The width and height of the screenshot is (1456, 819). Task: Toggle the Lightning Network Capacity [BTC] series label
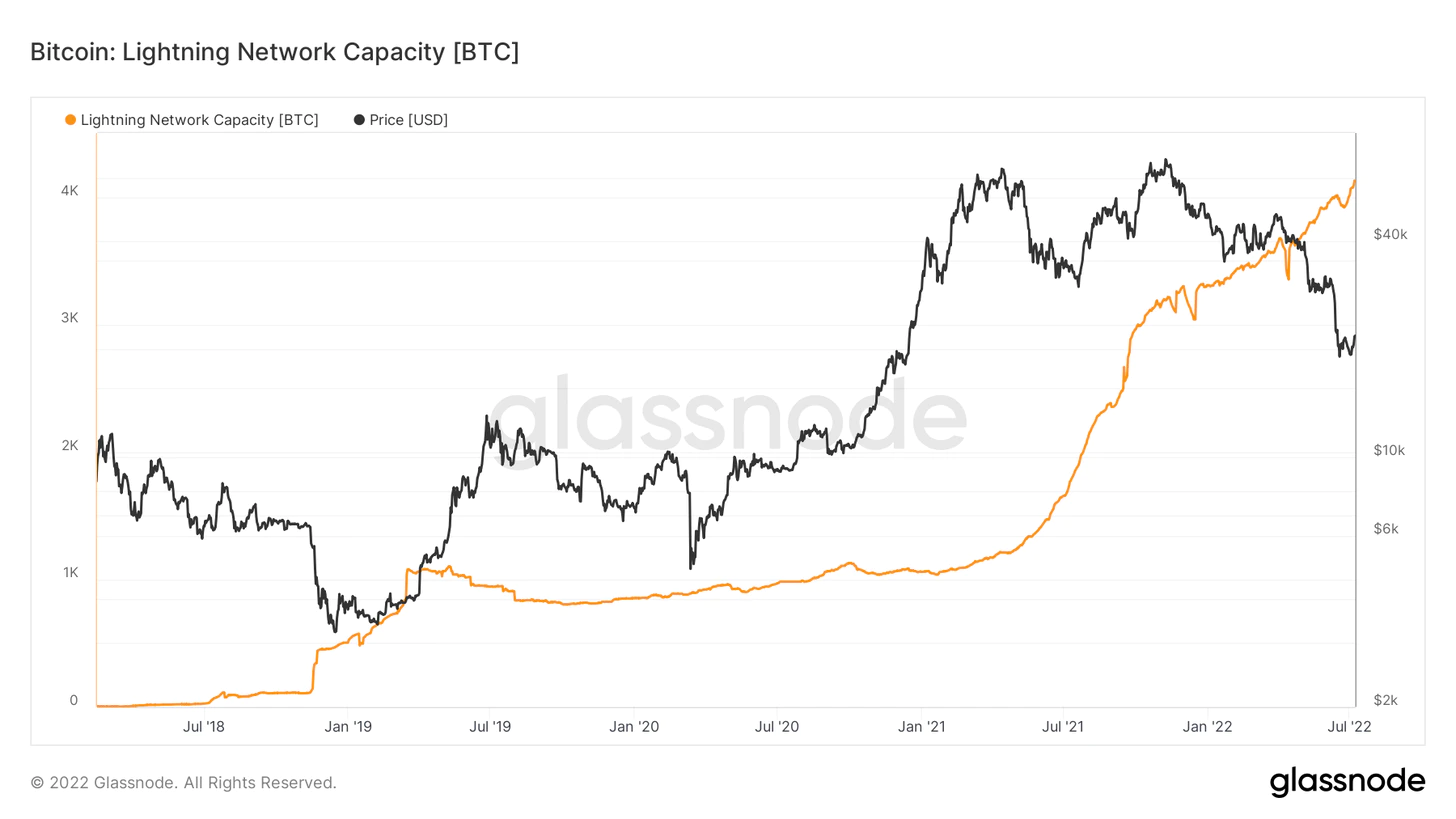[x=199, y=120]
